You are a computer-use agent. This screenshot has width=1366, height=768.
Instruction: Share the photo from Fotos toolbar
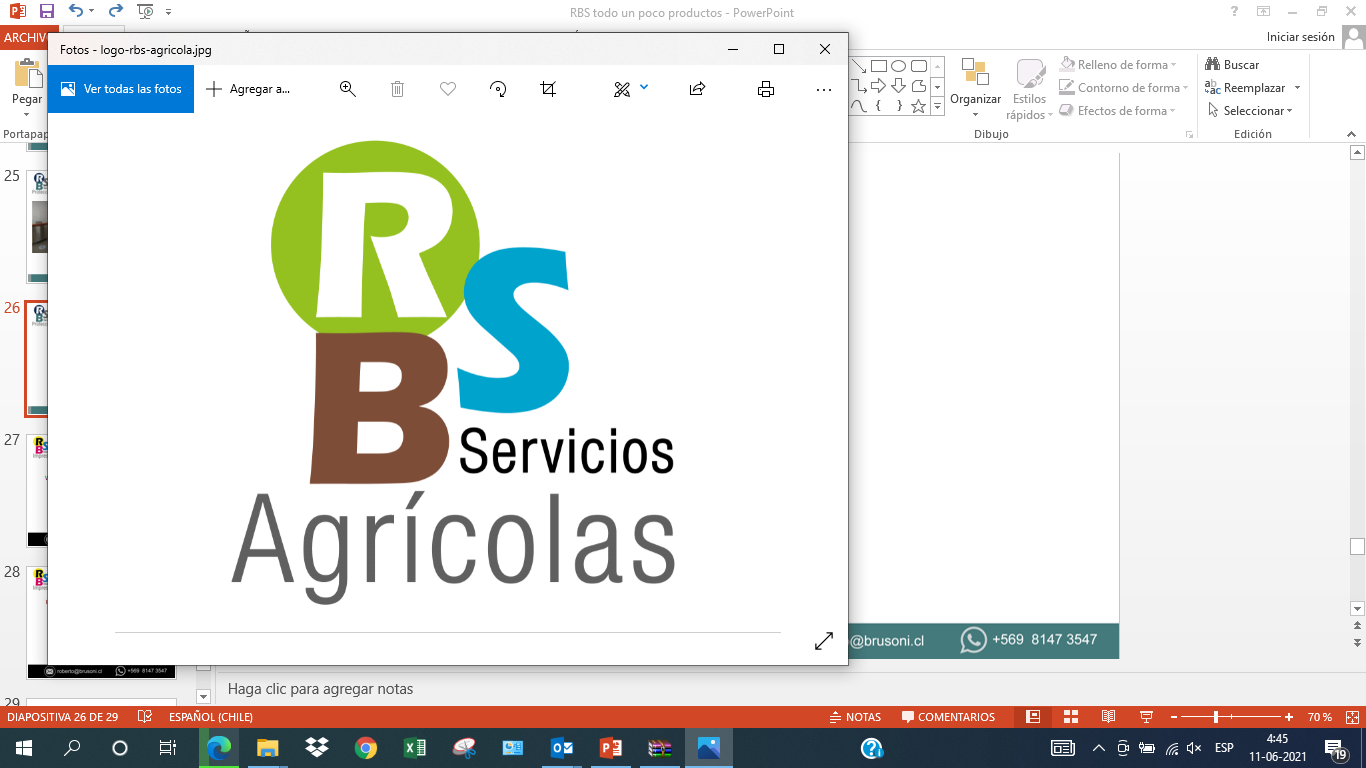point(697,89)
